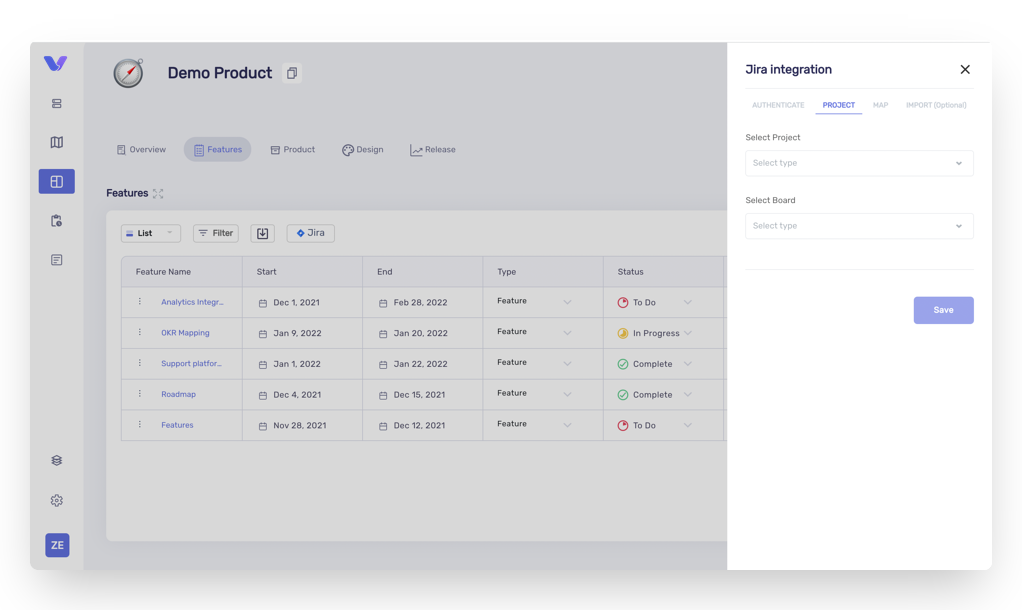
Task: Click the copy icon beside Demo Product
Action: (x=292, y=73)
